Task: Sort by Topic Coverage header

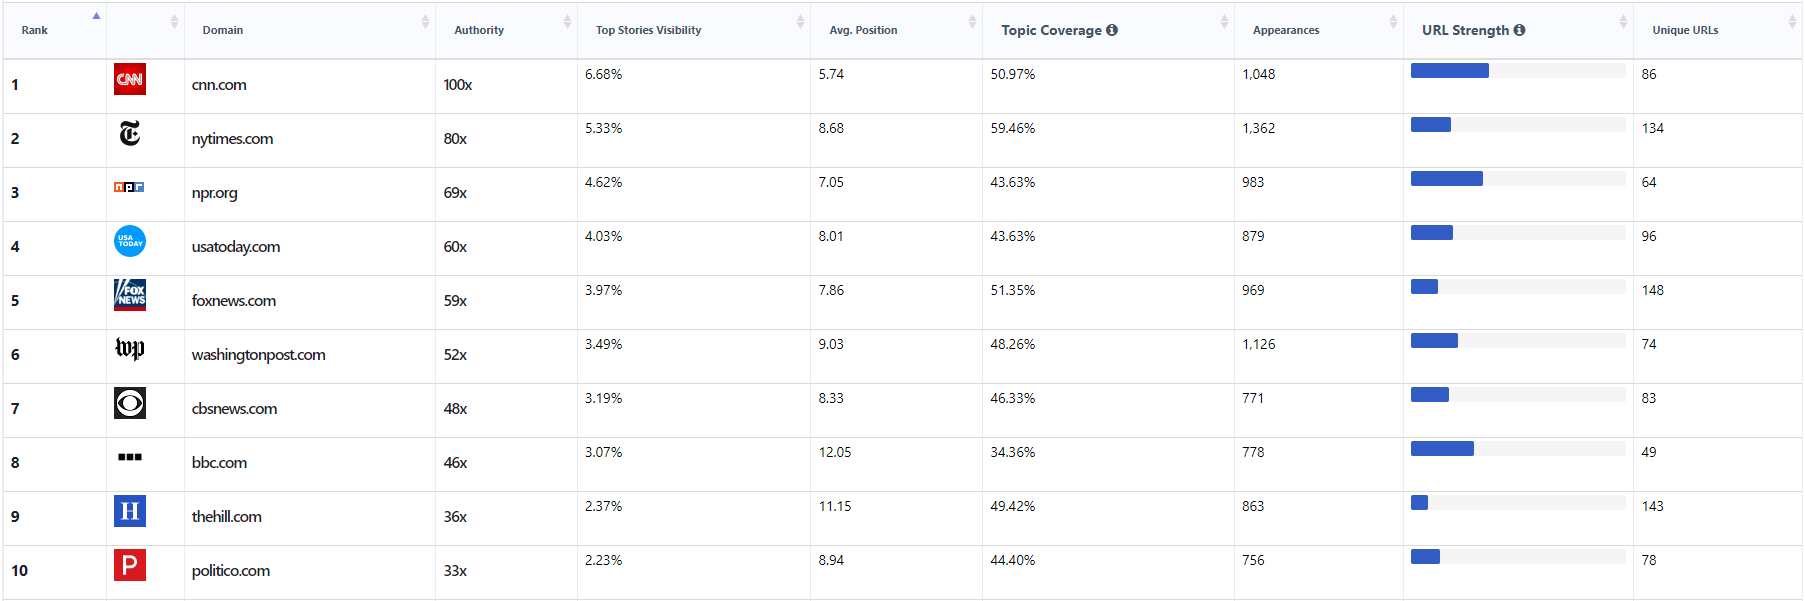Action: pos(1108,30)
